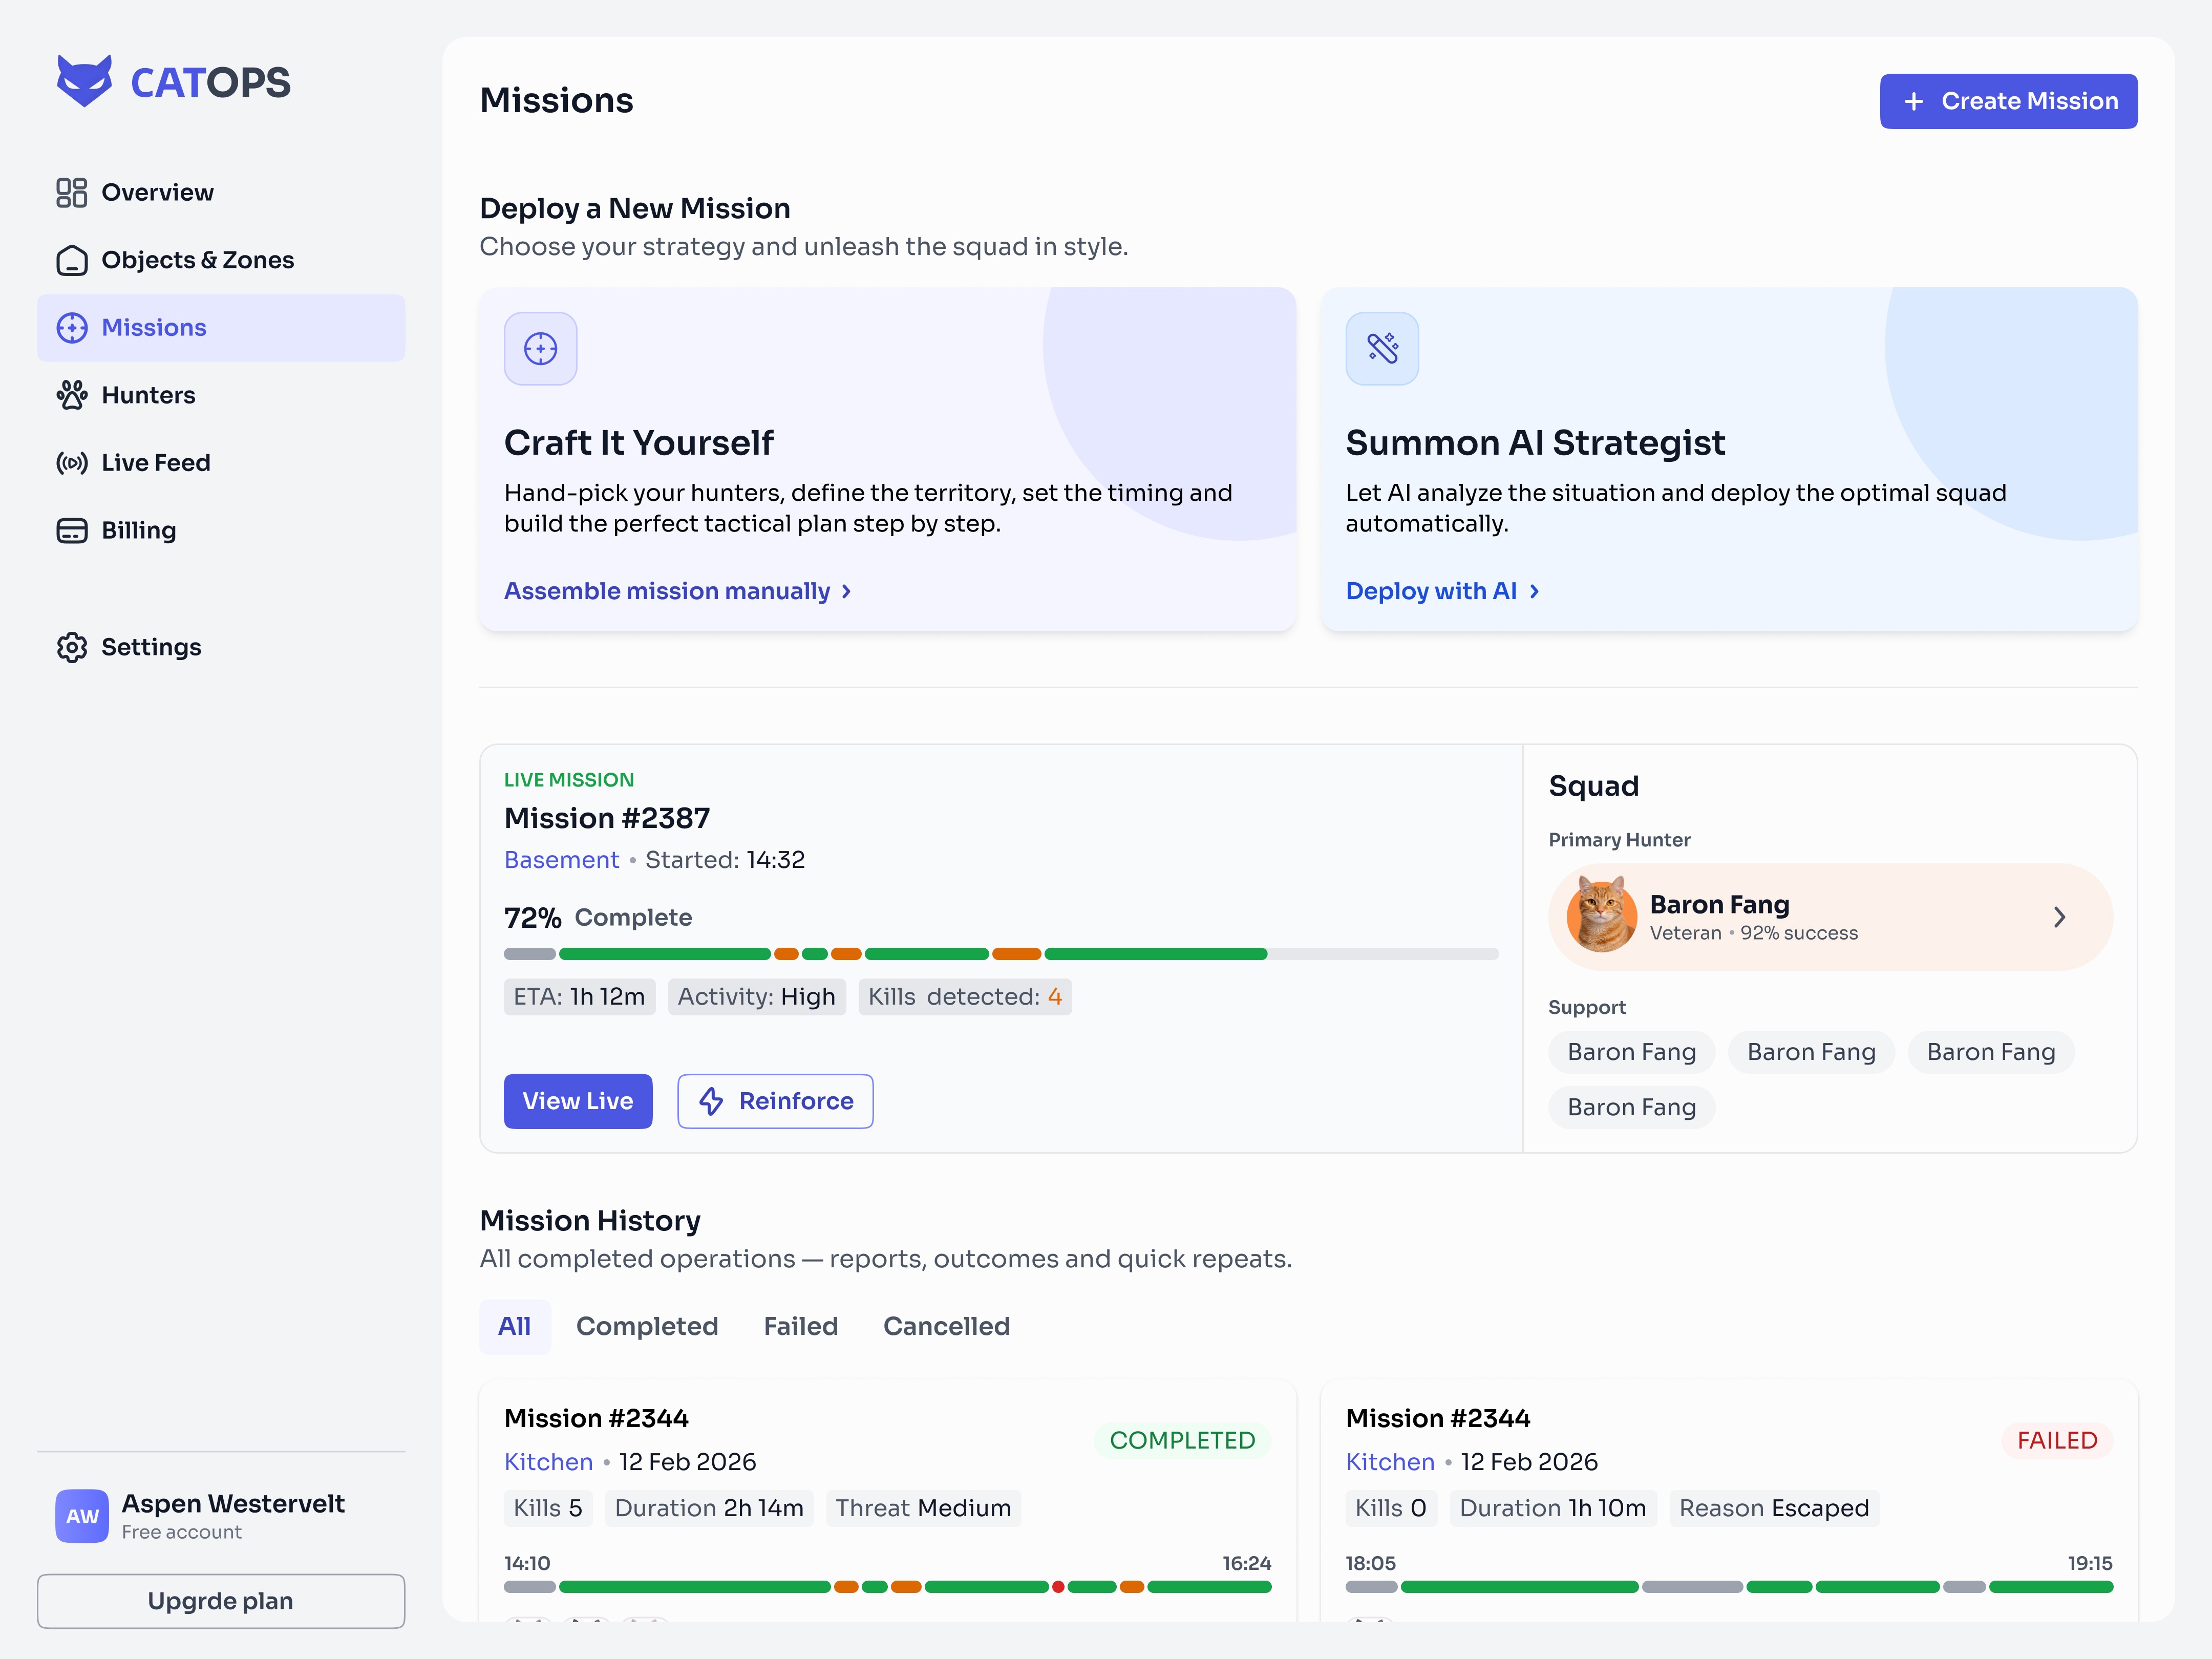Click the Reinforce button

point(775,1101)
